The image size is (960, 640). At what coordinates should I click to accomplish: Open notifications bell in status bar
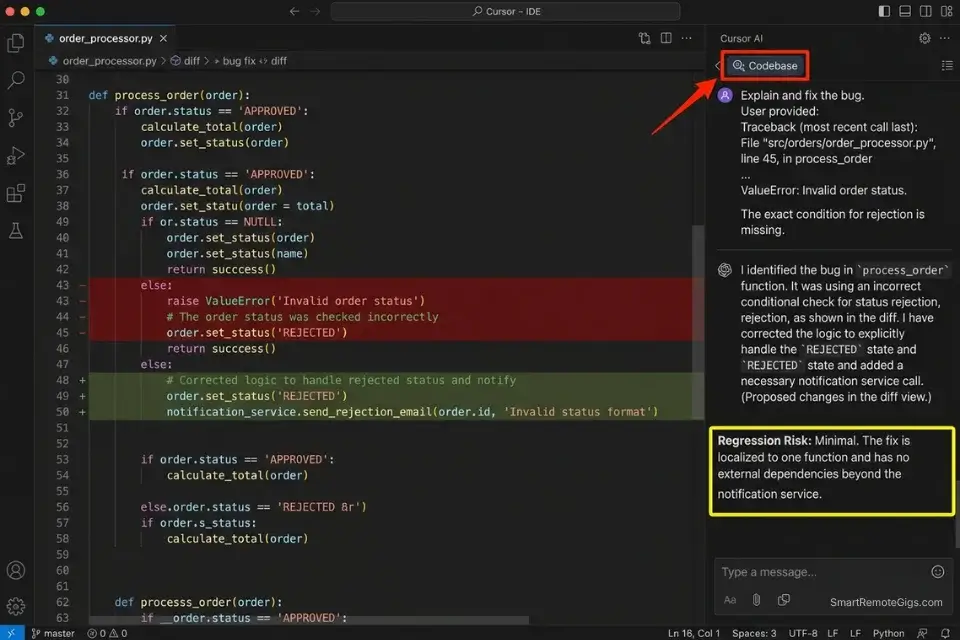(x=945, y=633)
